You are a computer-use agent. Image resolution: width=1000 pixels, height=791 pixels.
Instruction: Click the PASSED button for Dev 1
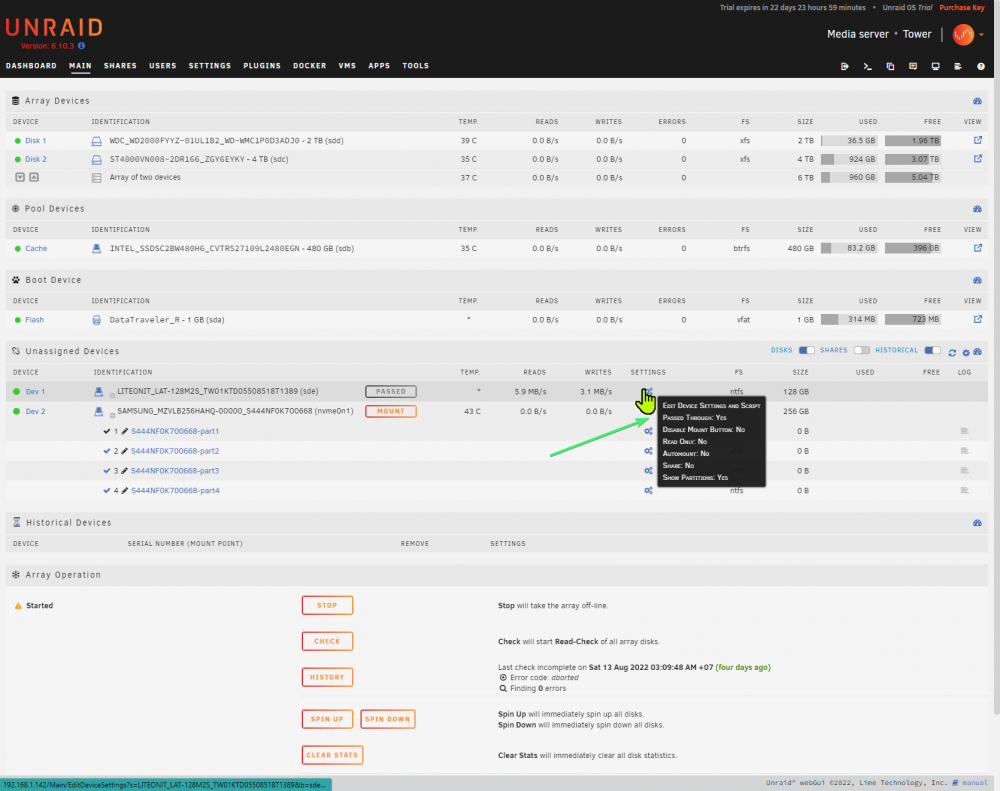[391, 392]
